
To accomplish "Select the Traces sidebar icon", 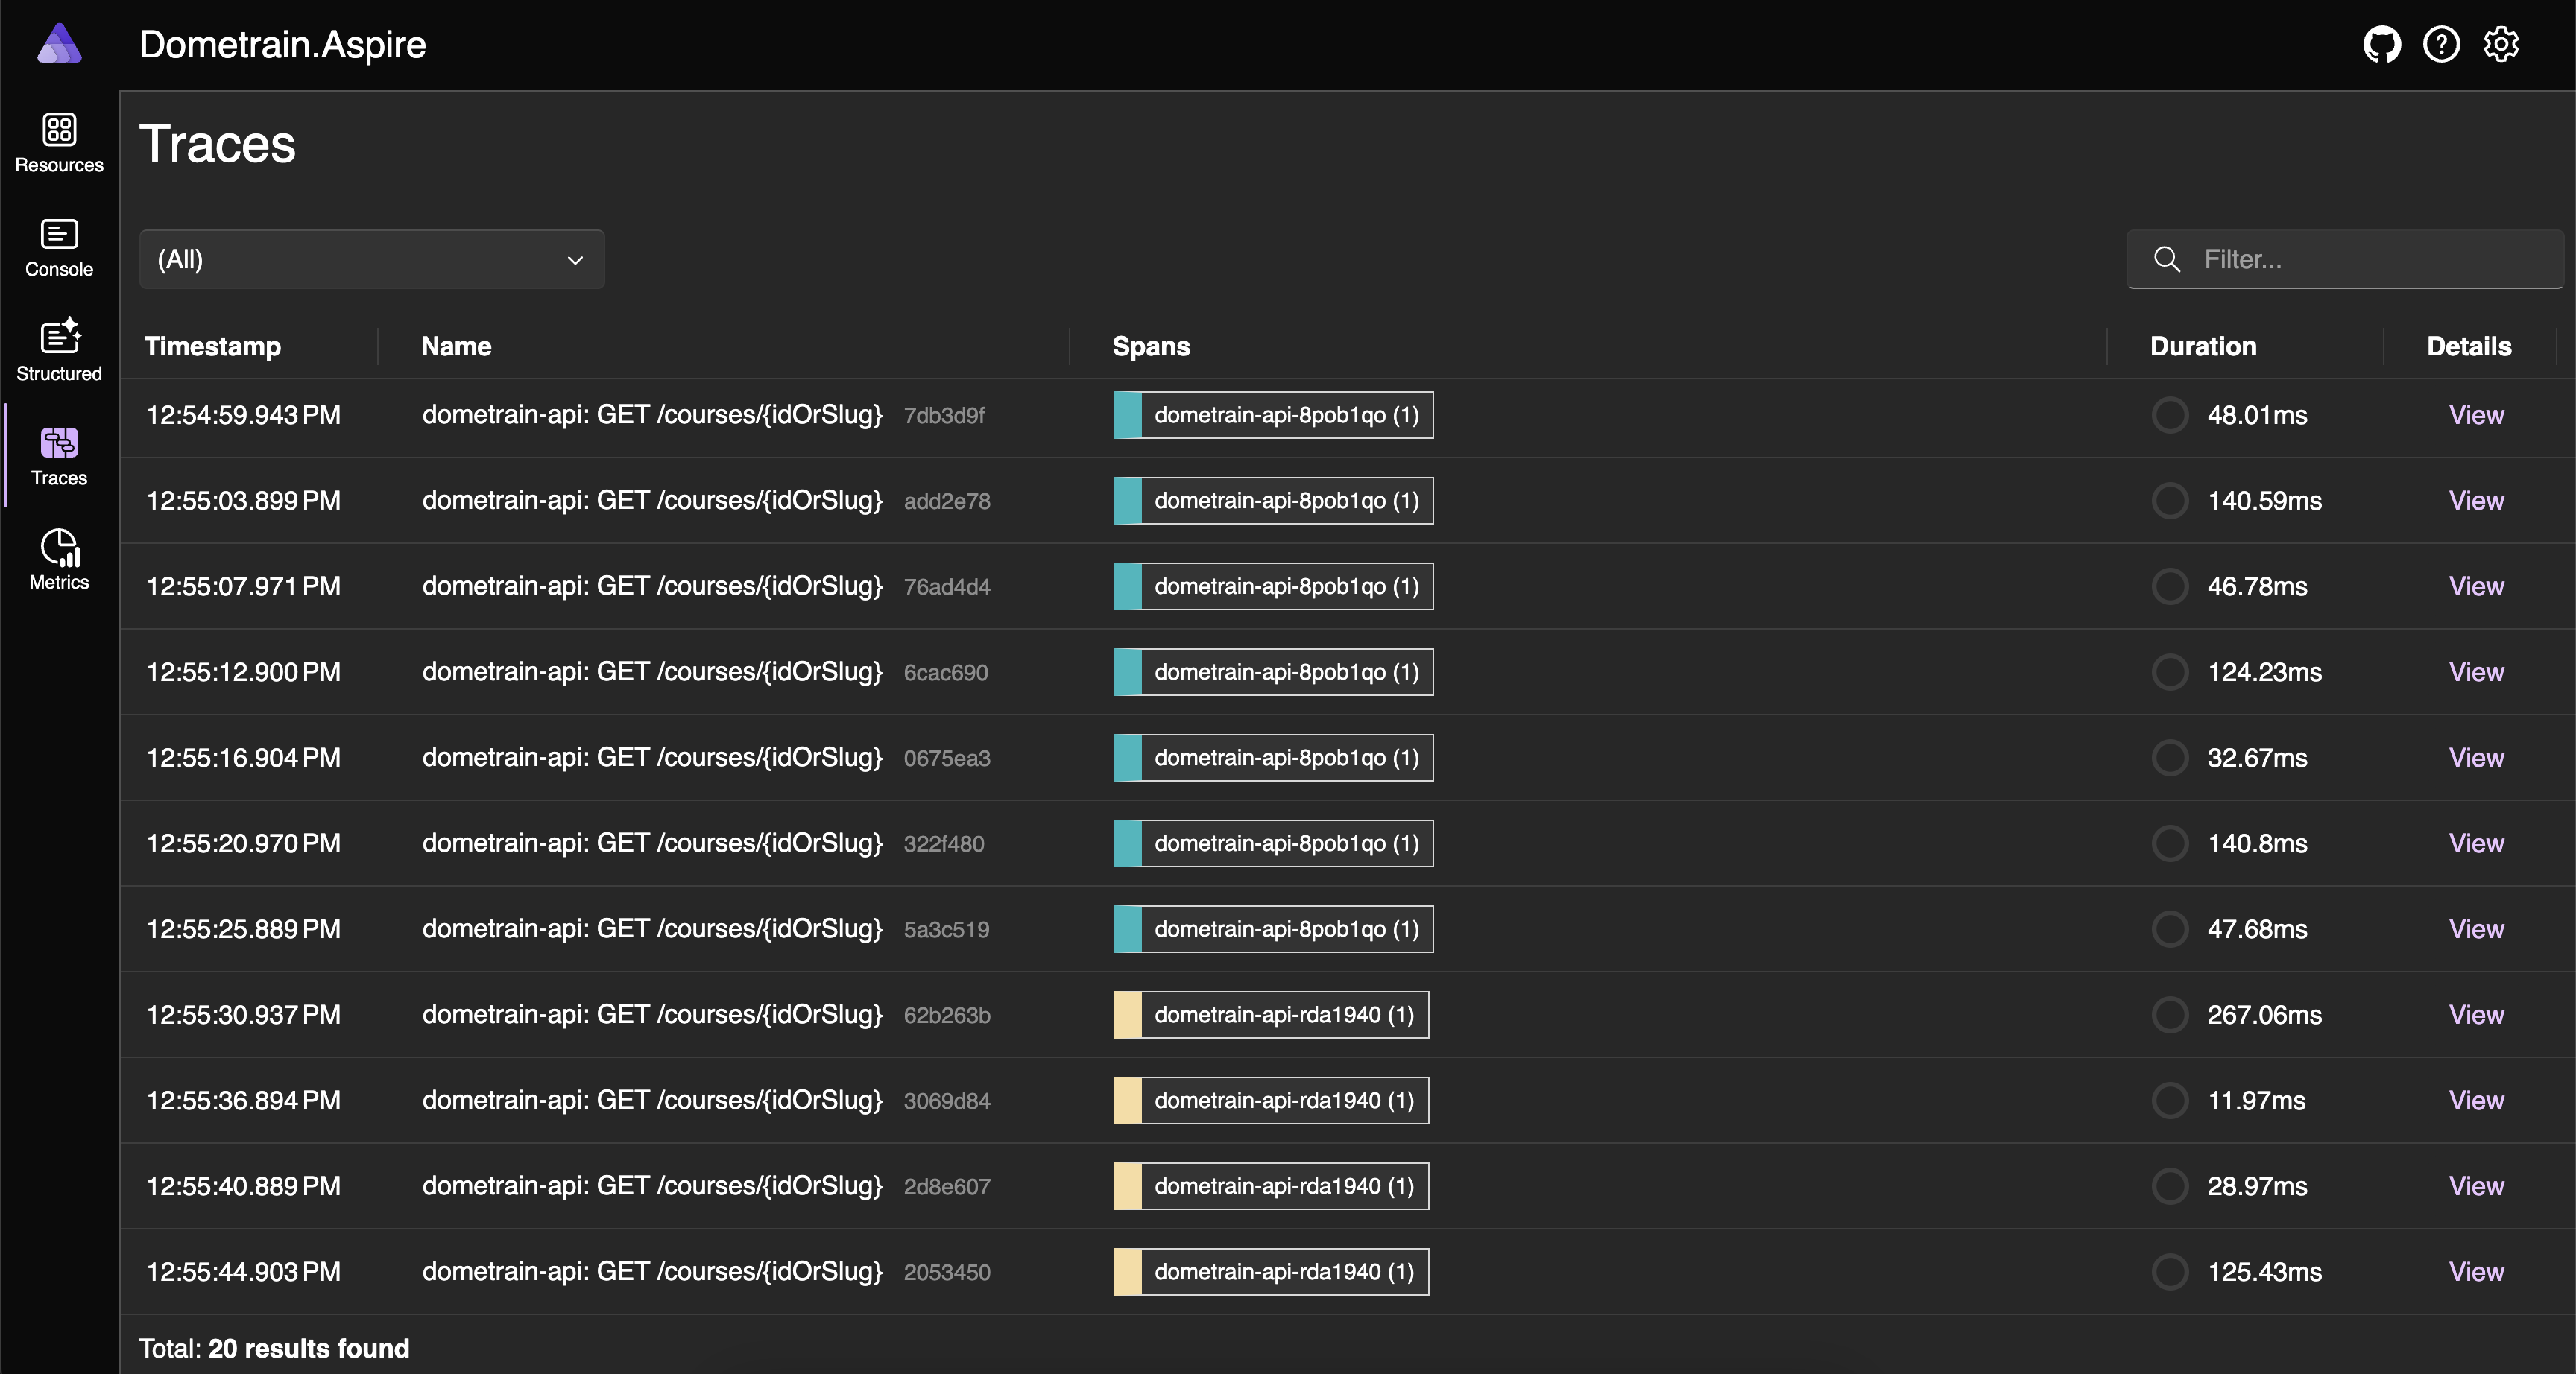I will pyautogui.click(x=59, y=443).
